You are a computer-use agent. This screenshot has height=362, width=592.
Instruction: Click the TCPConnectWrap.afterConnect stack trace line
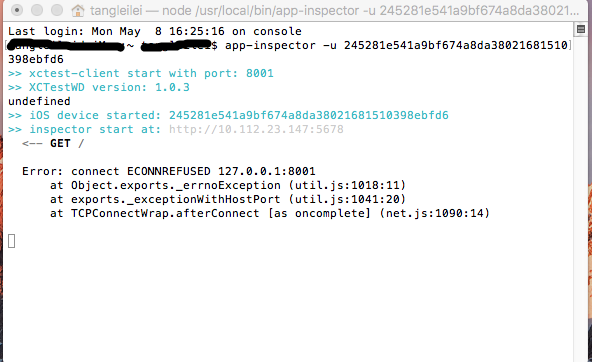tap(270, 213)
